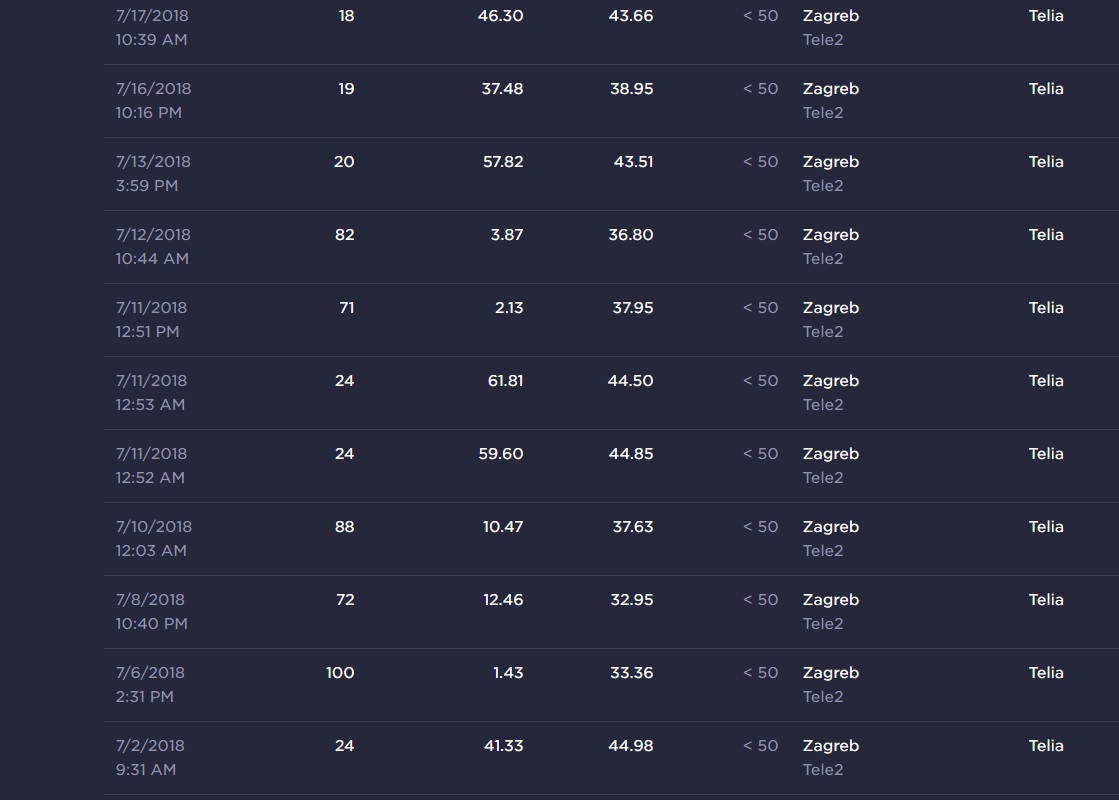Screen dimensions: 1119x800
Task: Click the ping value of 100
Action: pos(340,673)
